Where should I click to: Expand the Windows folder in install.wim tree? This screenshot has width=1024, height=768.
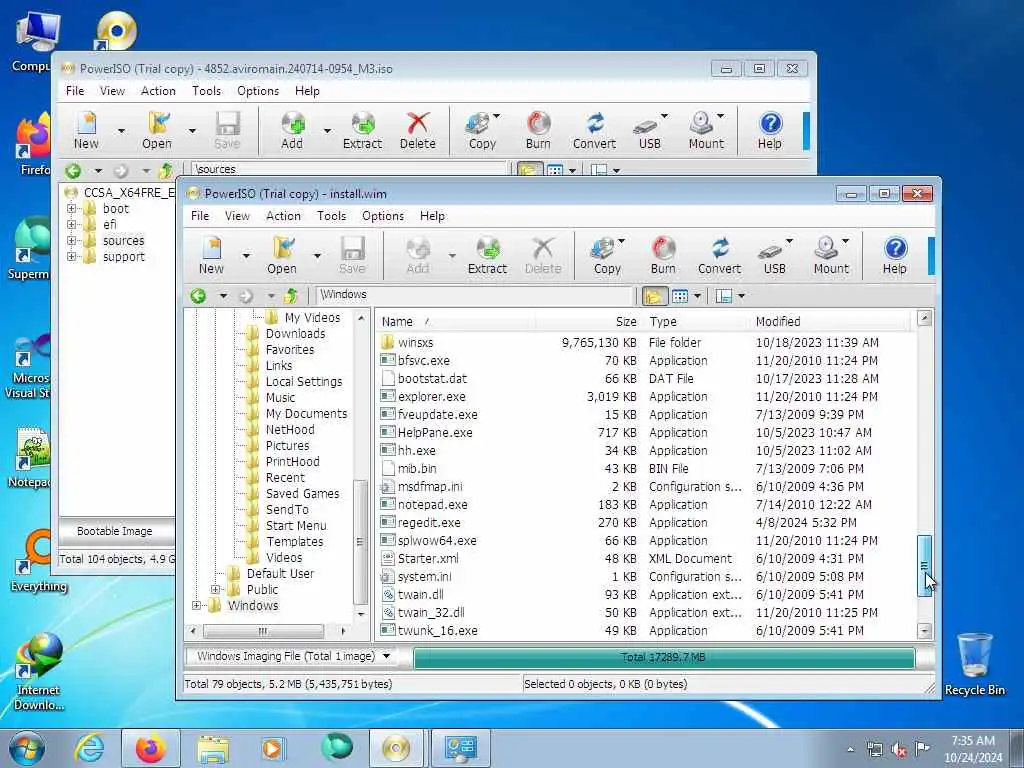196,606
